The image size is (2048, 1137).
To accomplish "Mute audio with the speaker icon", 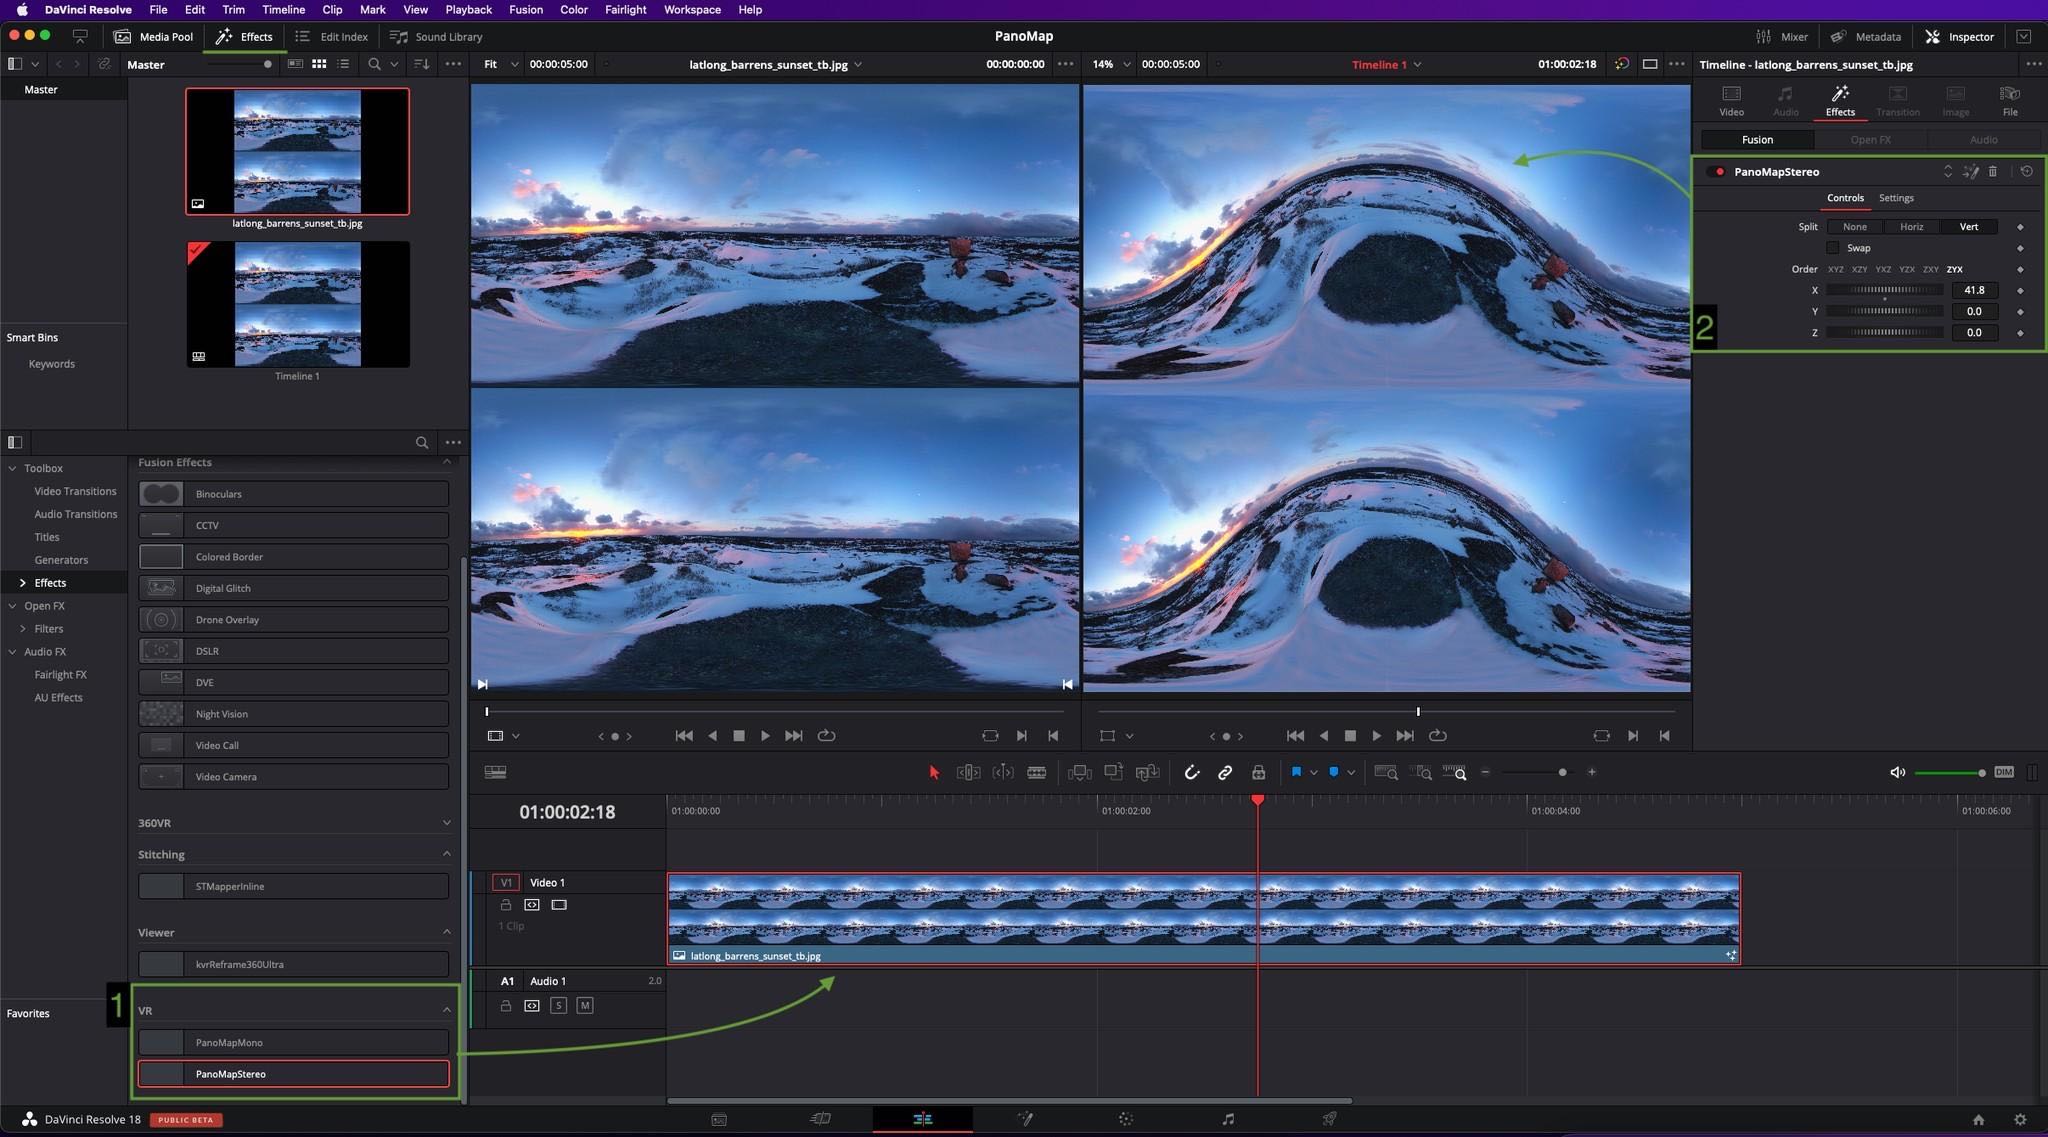I will point(1897,772).
